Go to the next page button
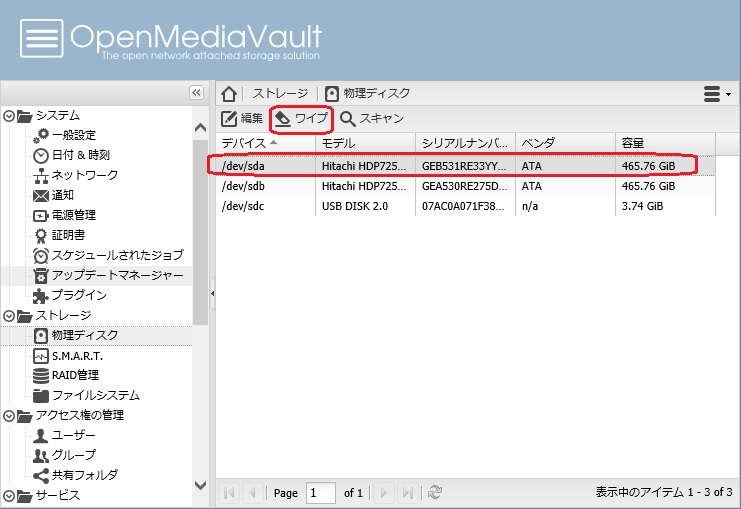The image size is (741, 509). click(x=383, y=493)
